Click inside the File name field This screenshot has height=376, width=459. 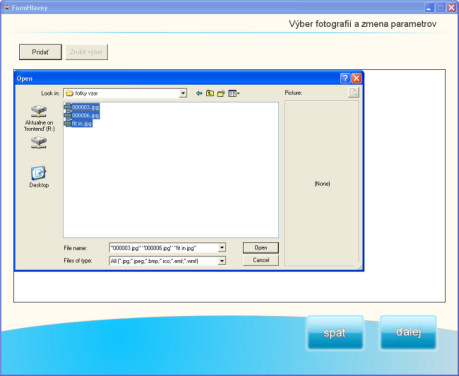(164, 248)
